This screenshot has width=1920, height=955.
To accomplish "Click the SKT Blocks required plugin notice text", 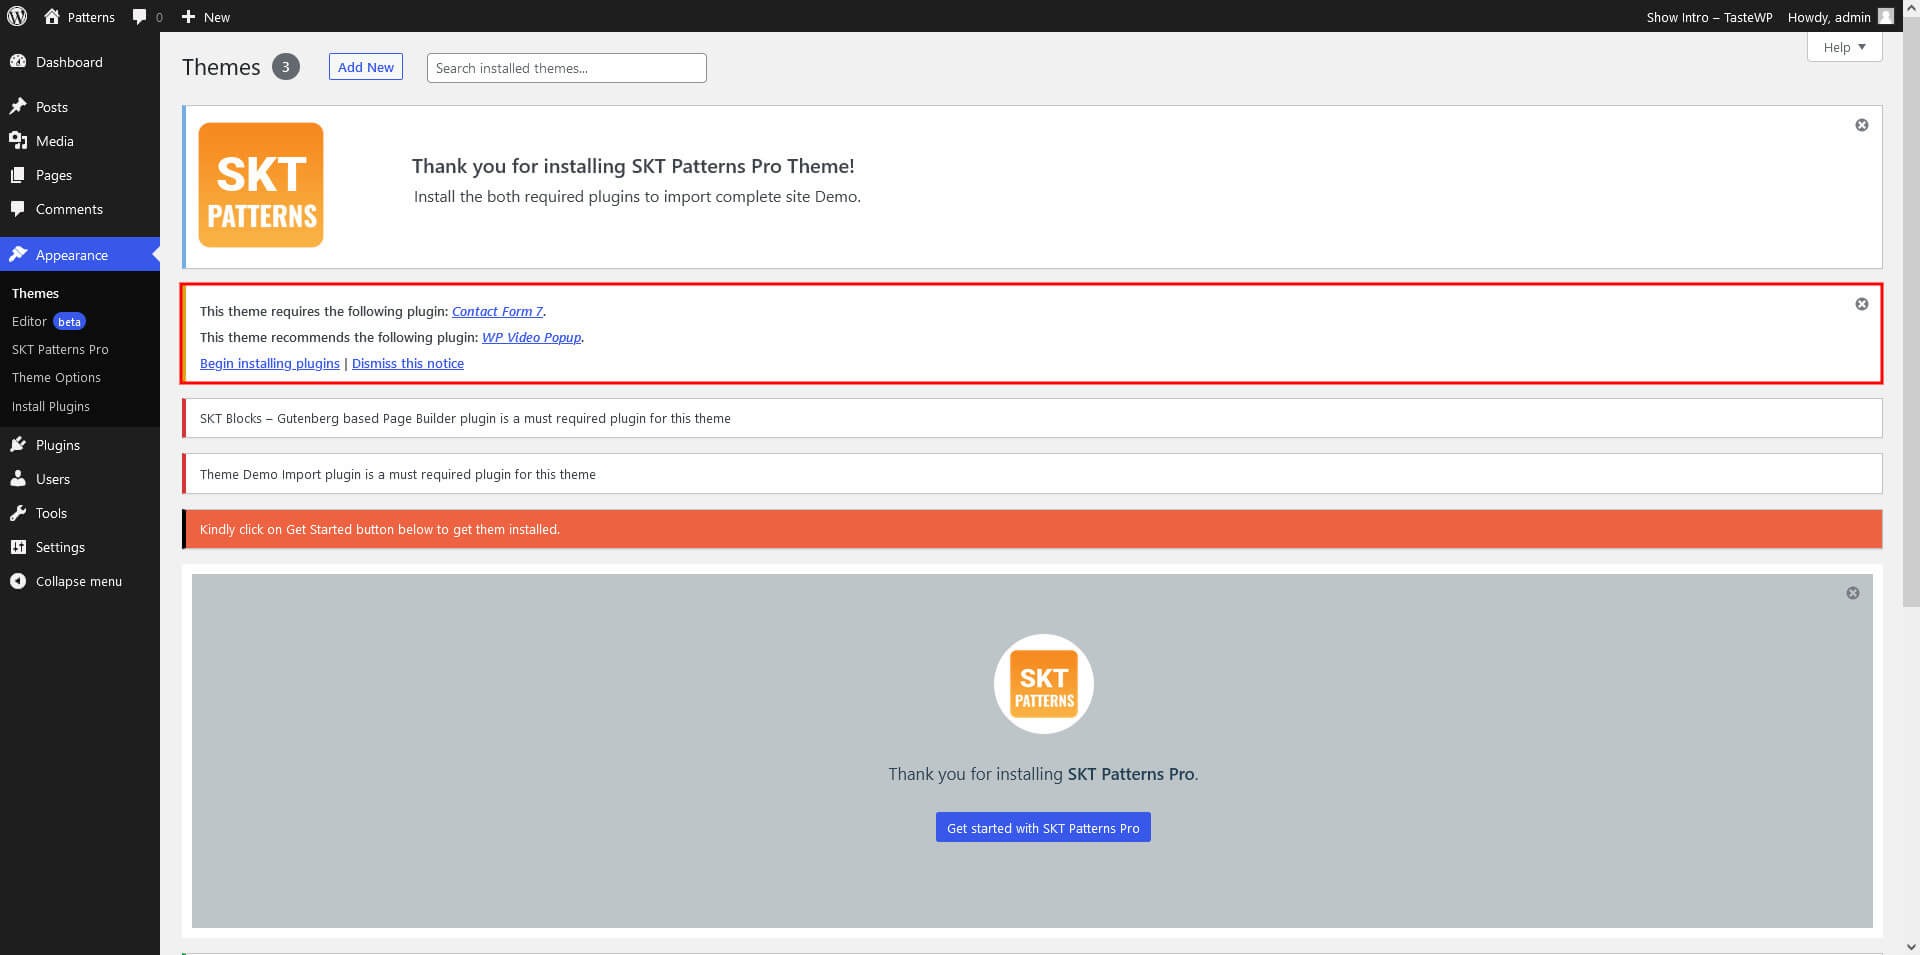I will tap(465, 418).
